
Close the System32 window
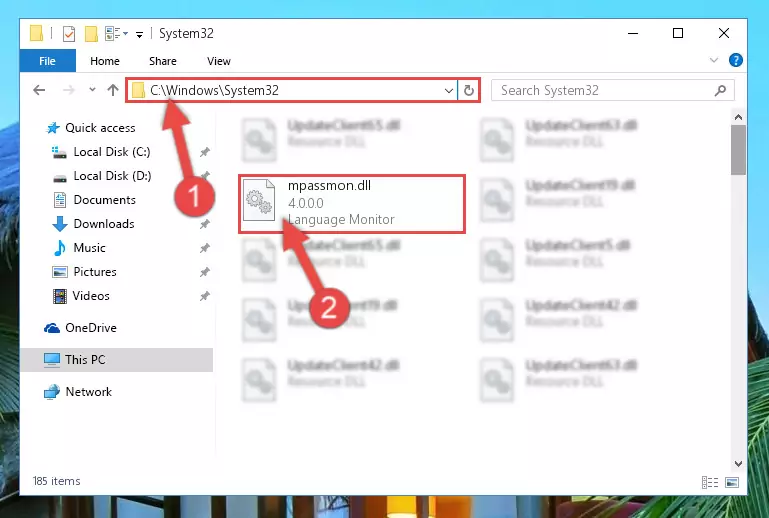(x=724, y=33)
